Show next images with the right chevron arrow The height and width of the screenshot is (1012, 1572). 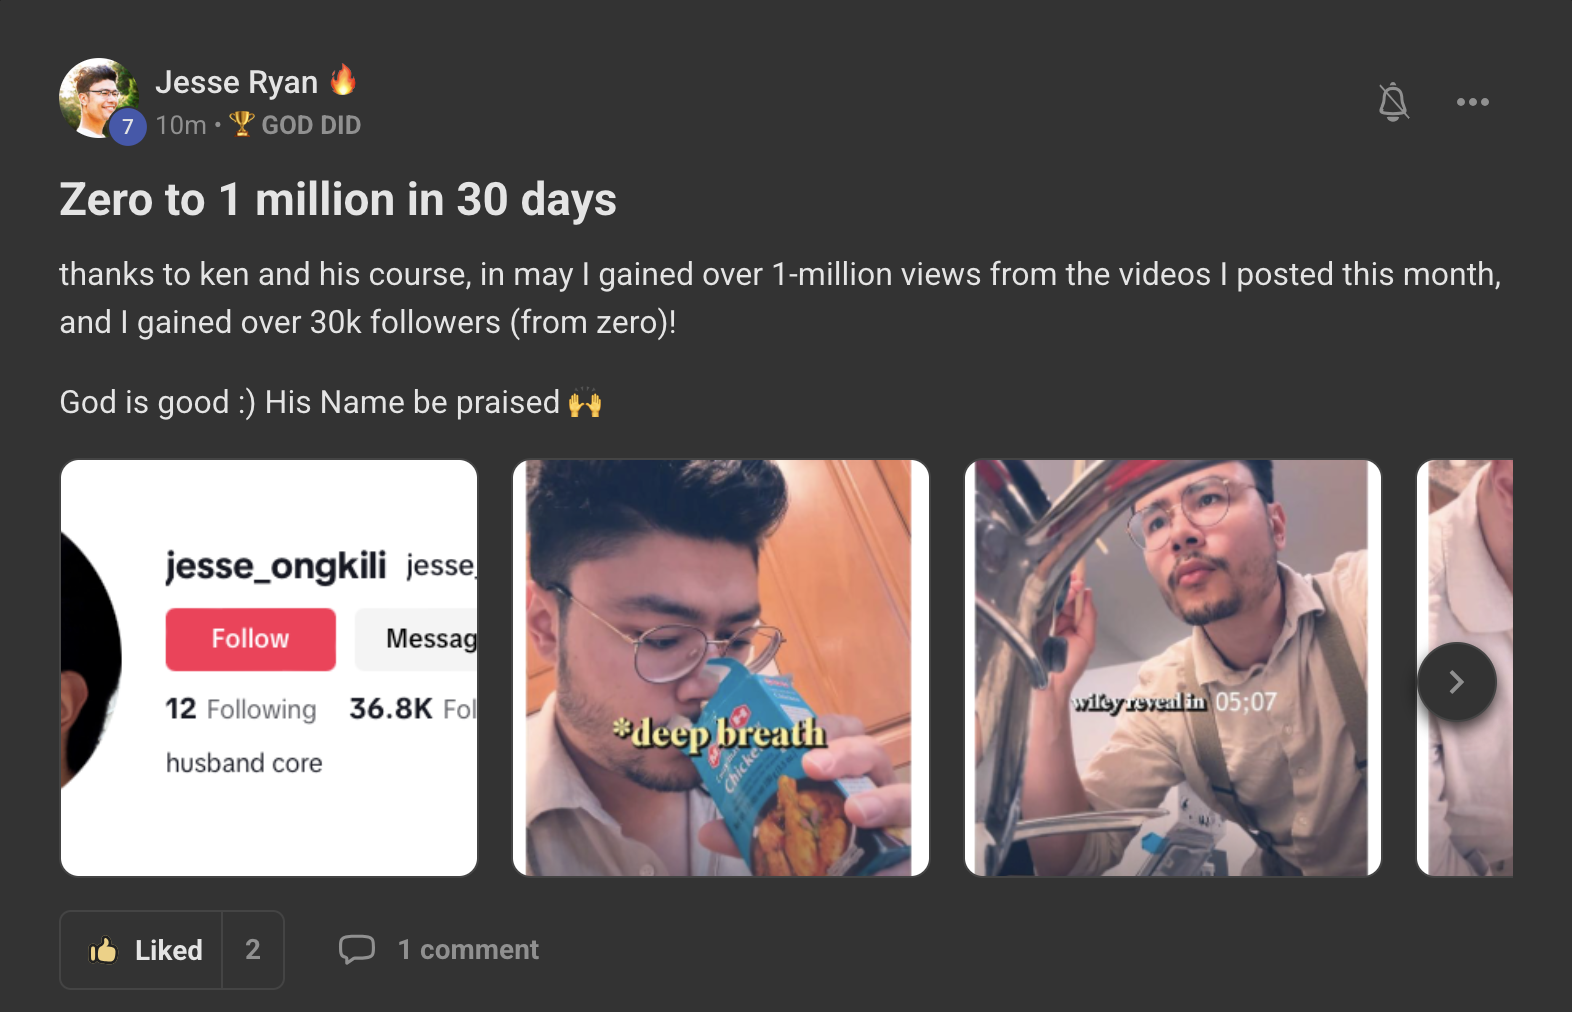1456,682
